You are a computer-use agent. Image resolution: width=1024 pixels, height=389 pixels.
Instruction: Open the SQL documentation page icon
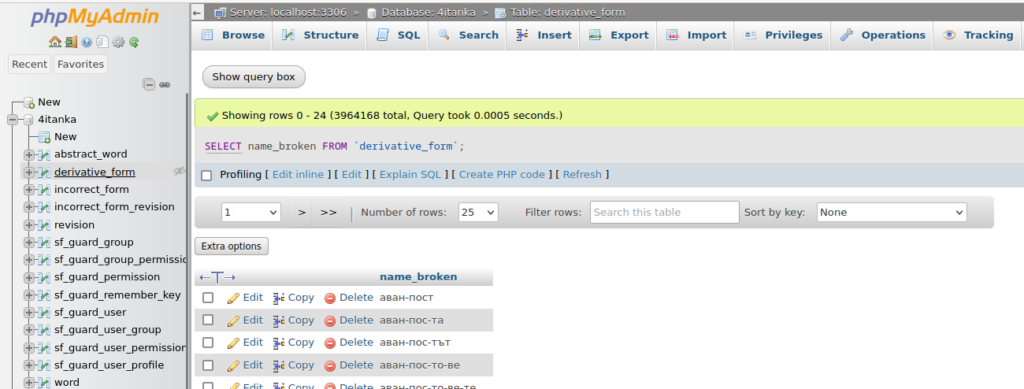(102, 42)
